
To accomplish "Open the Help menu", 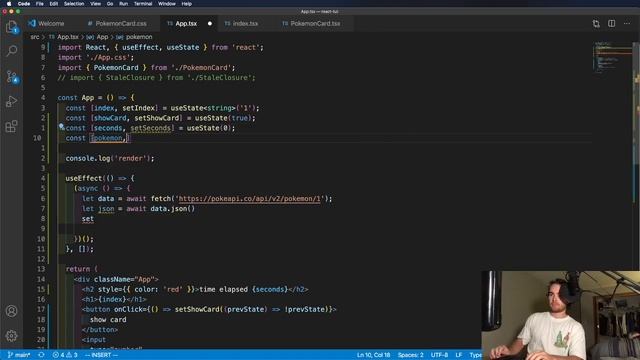I will (x=187, y=4).
